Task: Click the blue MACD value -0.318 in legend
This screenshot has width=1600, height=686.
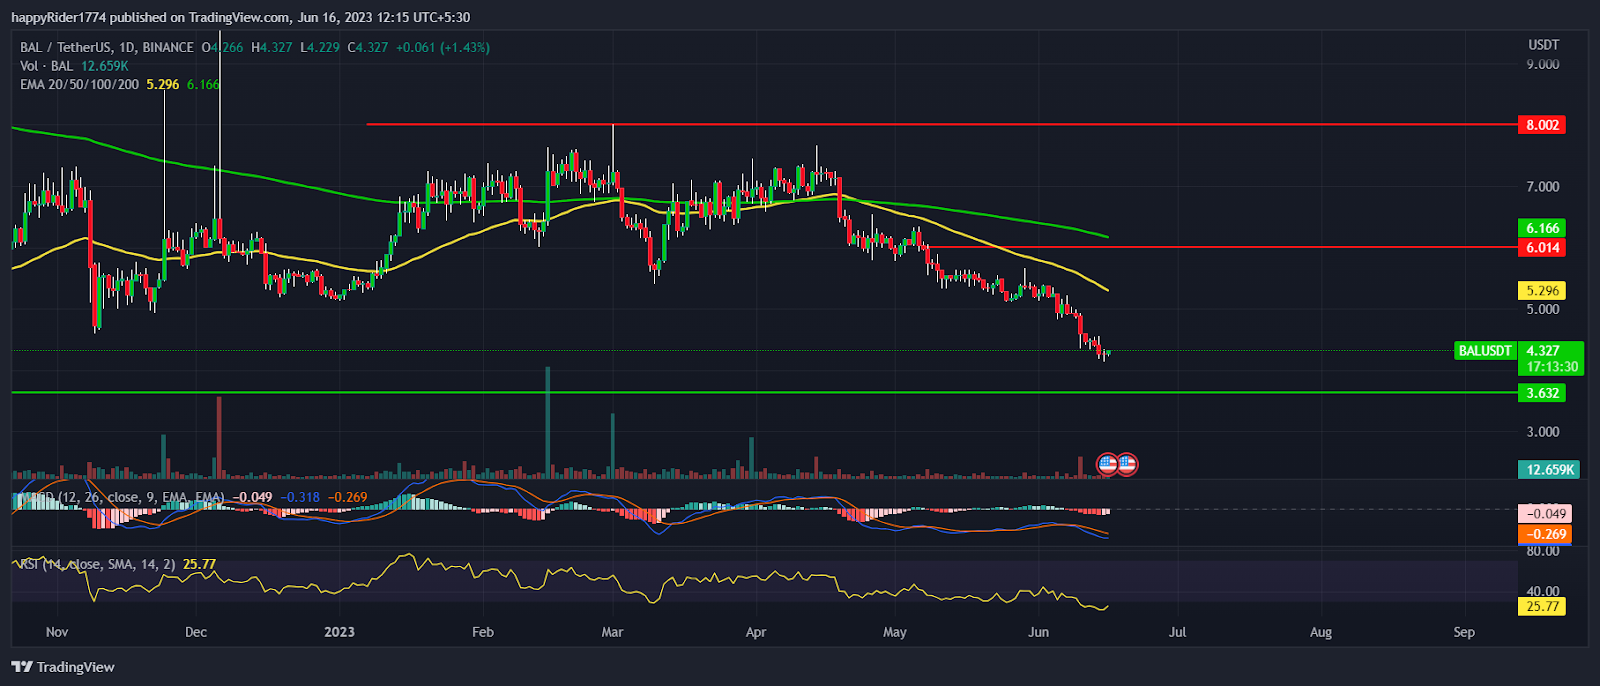Action: click(300, 497)
